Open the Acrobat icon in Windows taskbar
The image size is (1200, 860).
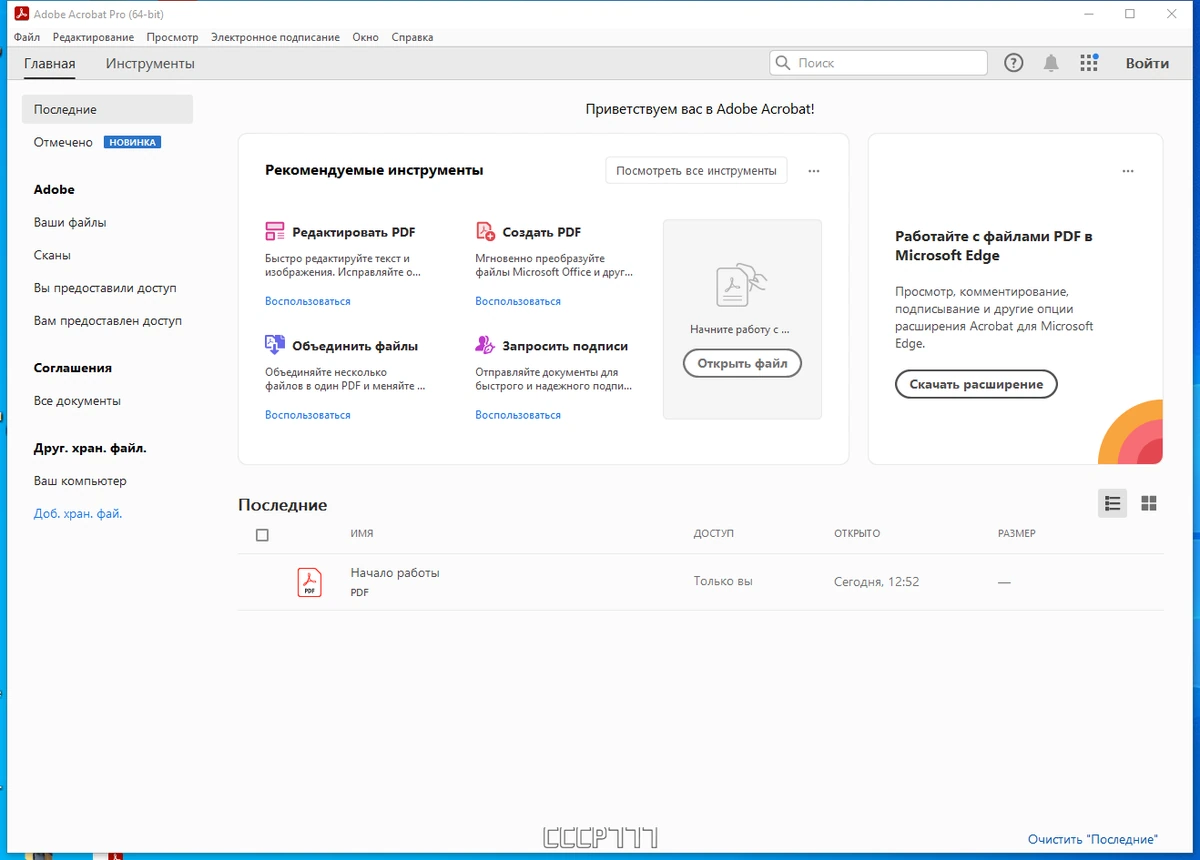tap(115, 855)
